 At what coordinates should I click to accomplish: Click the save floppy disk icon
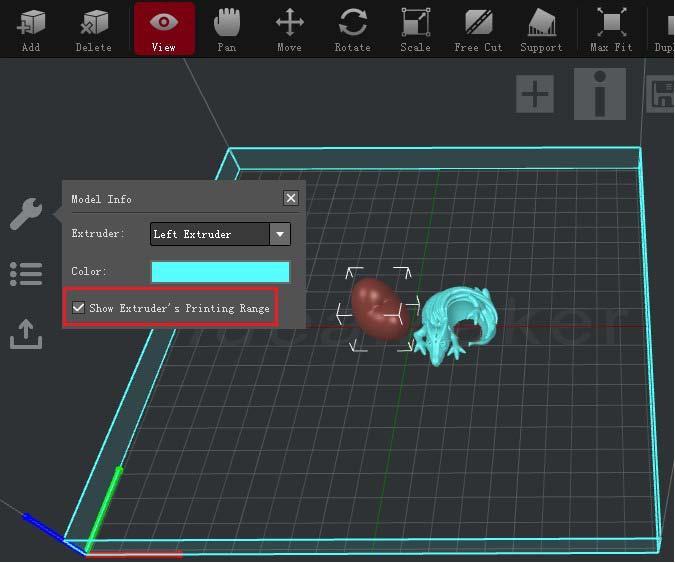point(660,94)
